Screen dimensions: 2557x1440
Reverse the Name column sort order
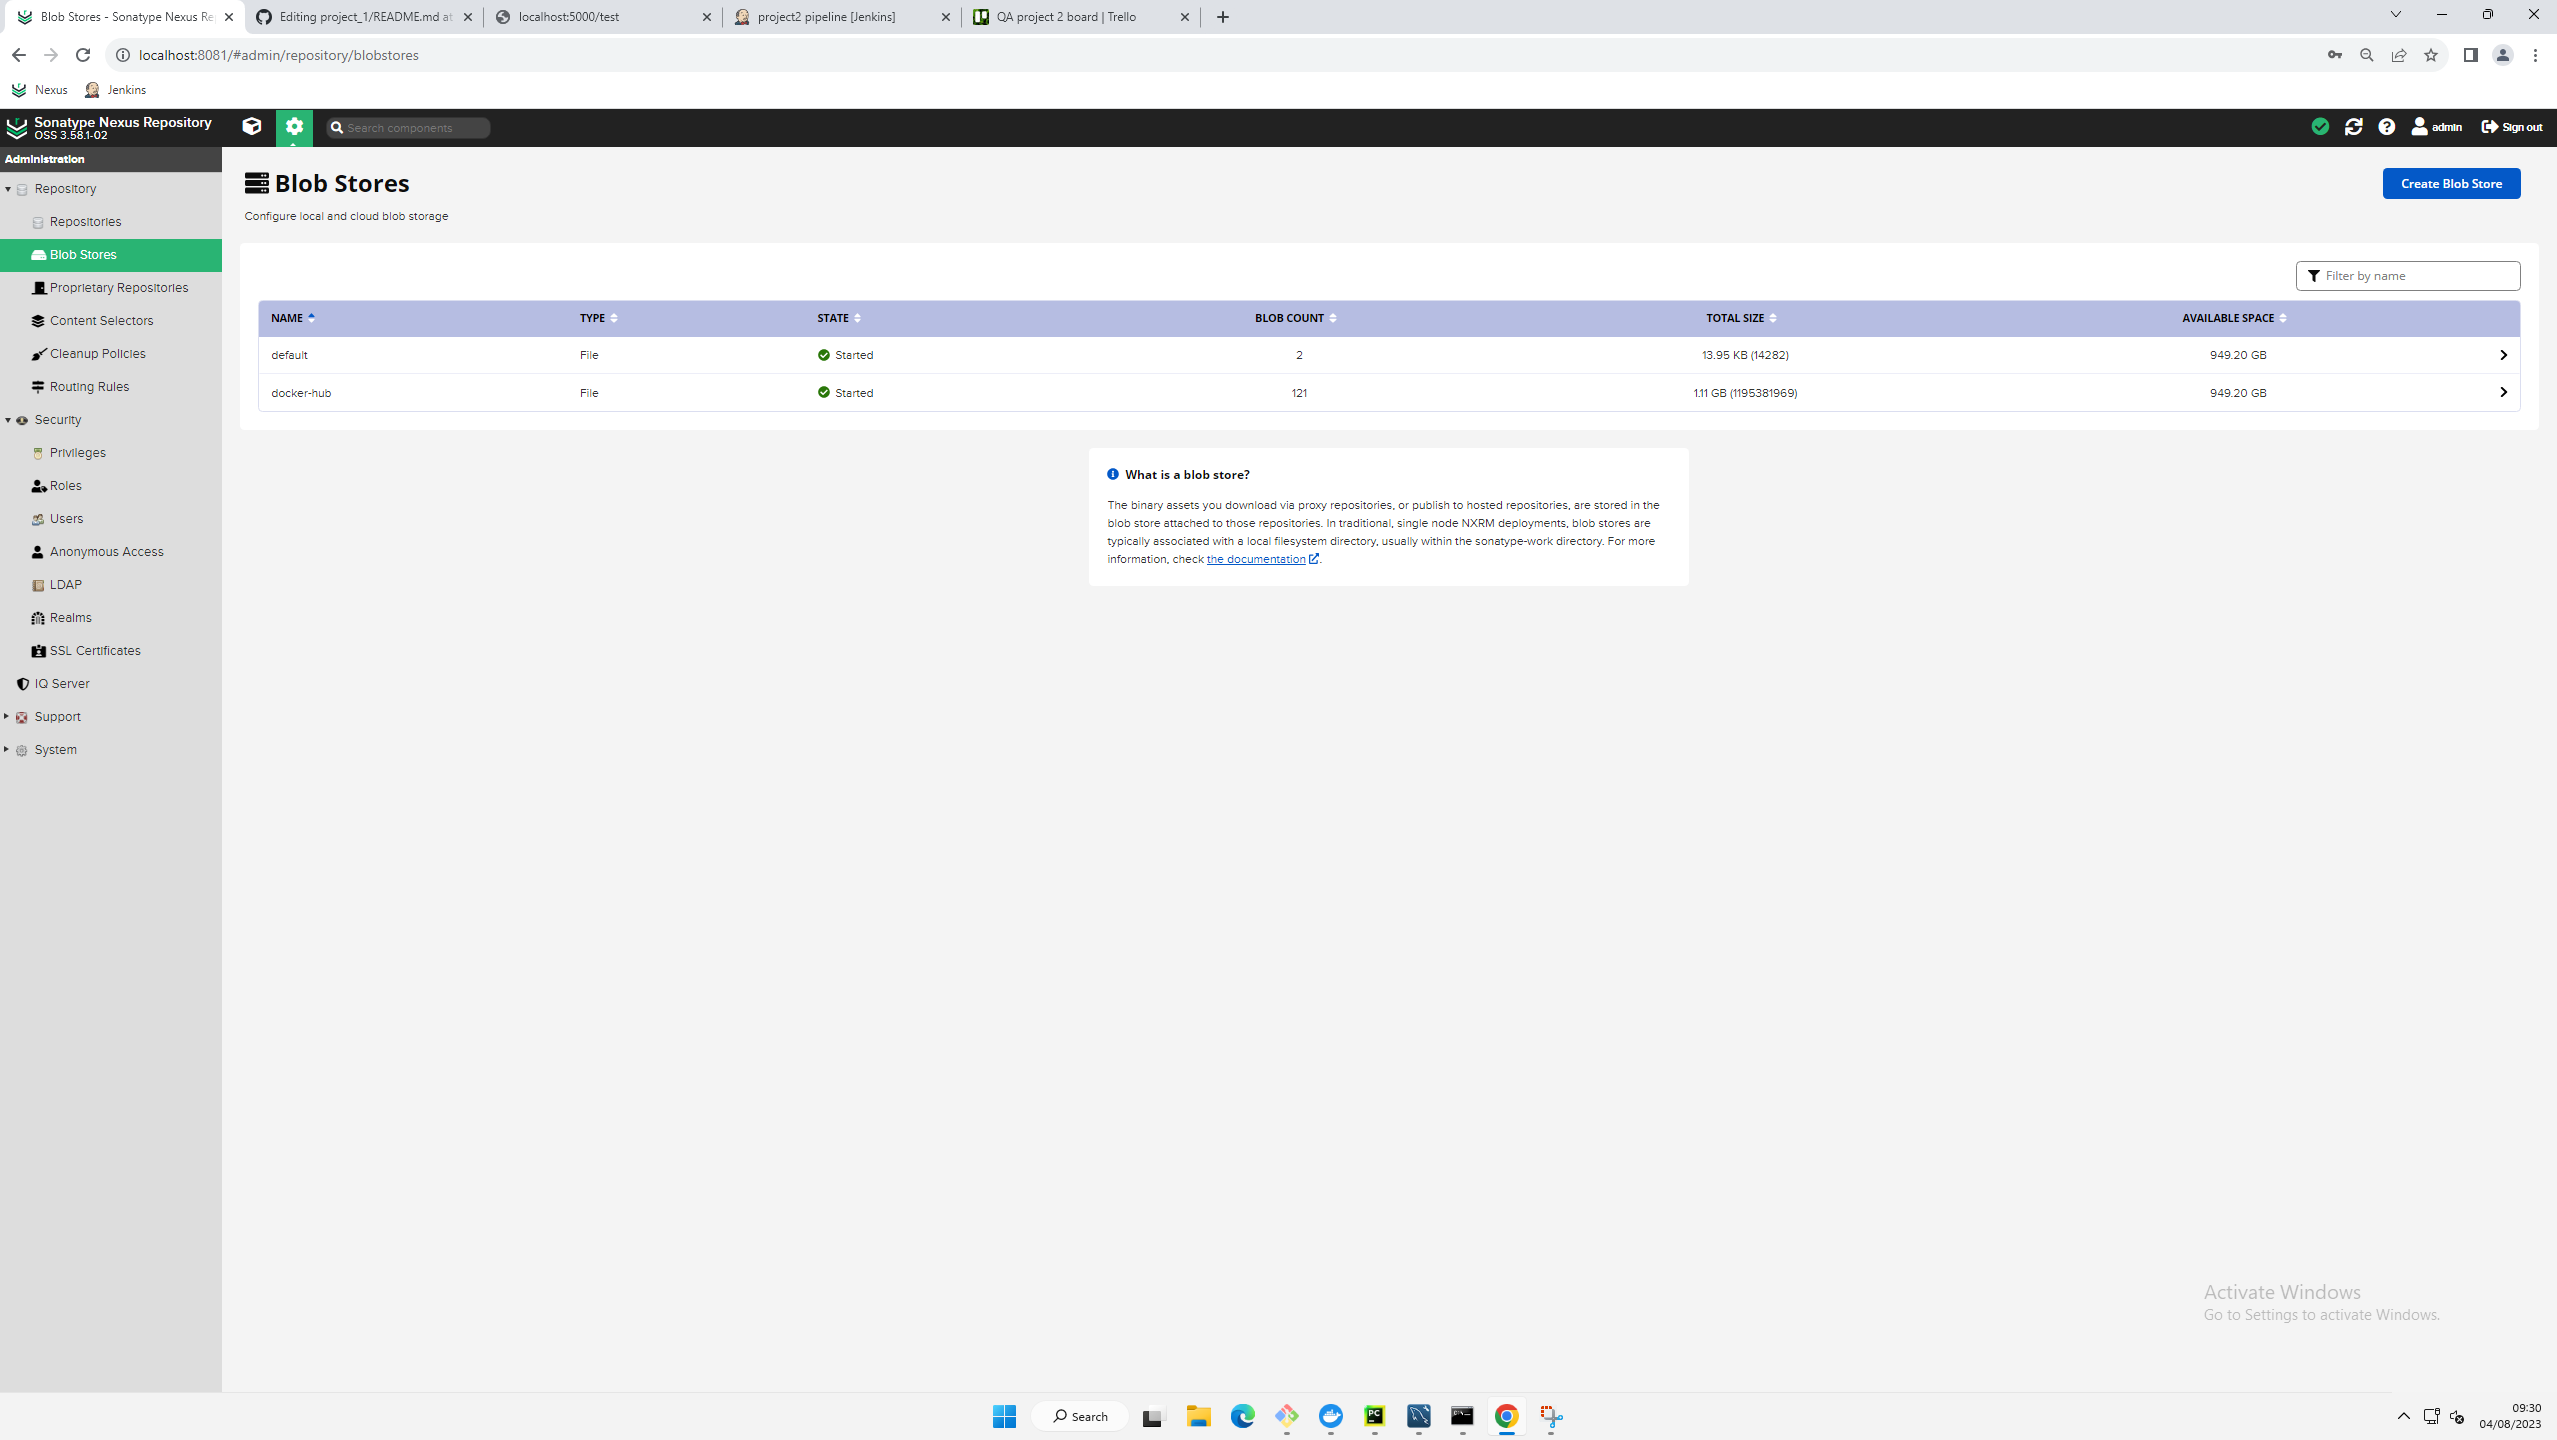(287, 318)
